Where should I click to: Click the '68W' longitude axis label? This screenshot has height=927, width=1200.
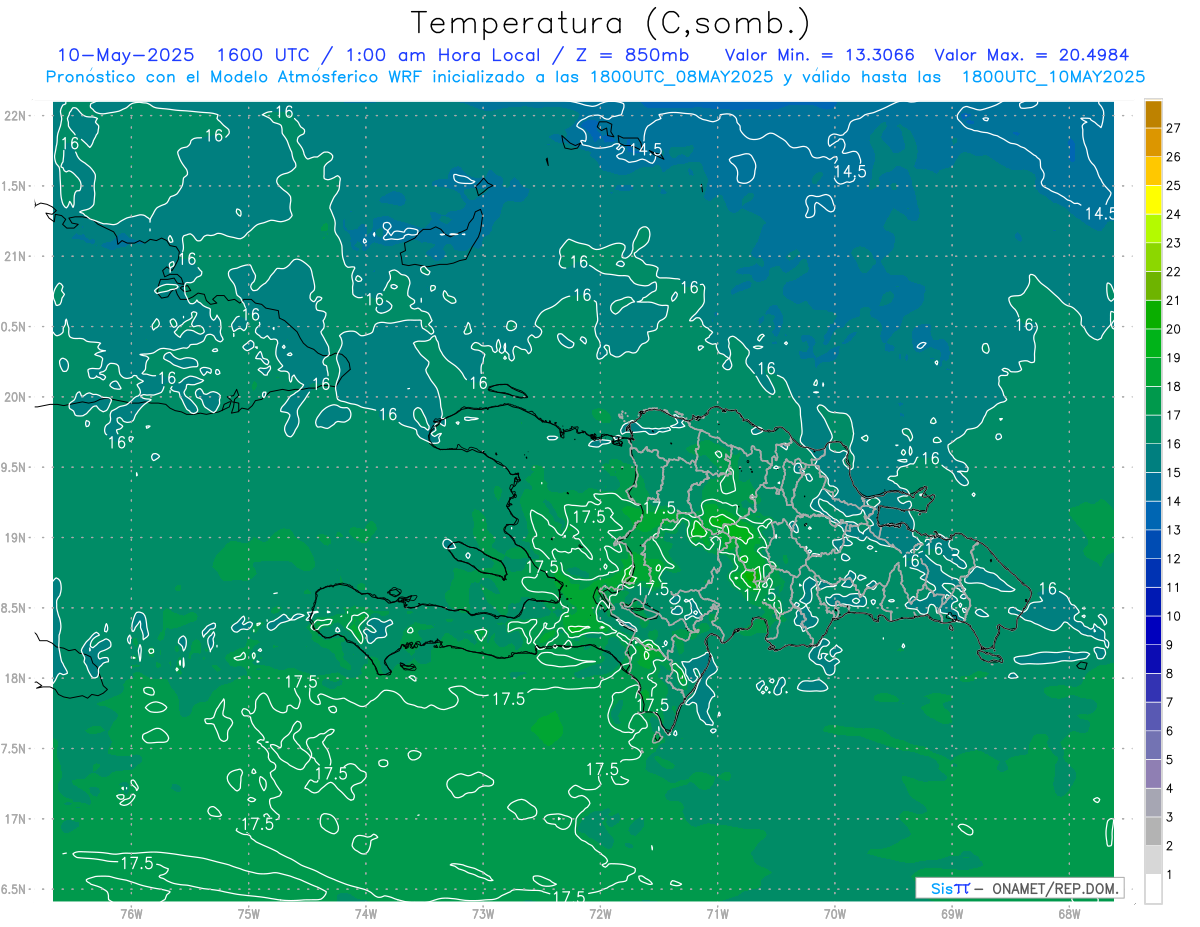(1069, 914)
